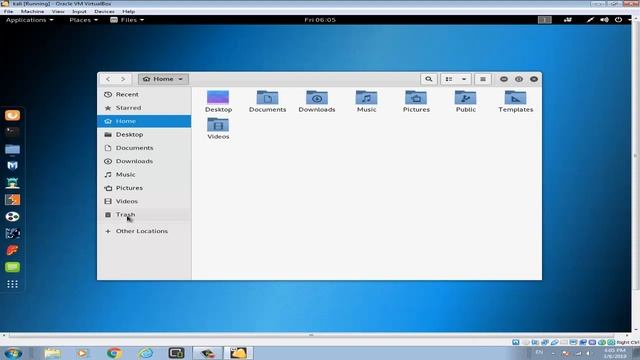Open VirtualBox Devices menu

tap(104, 11)
